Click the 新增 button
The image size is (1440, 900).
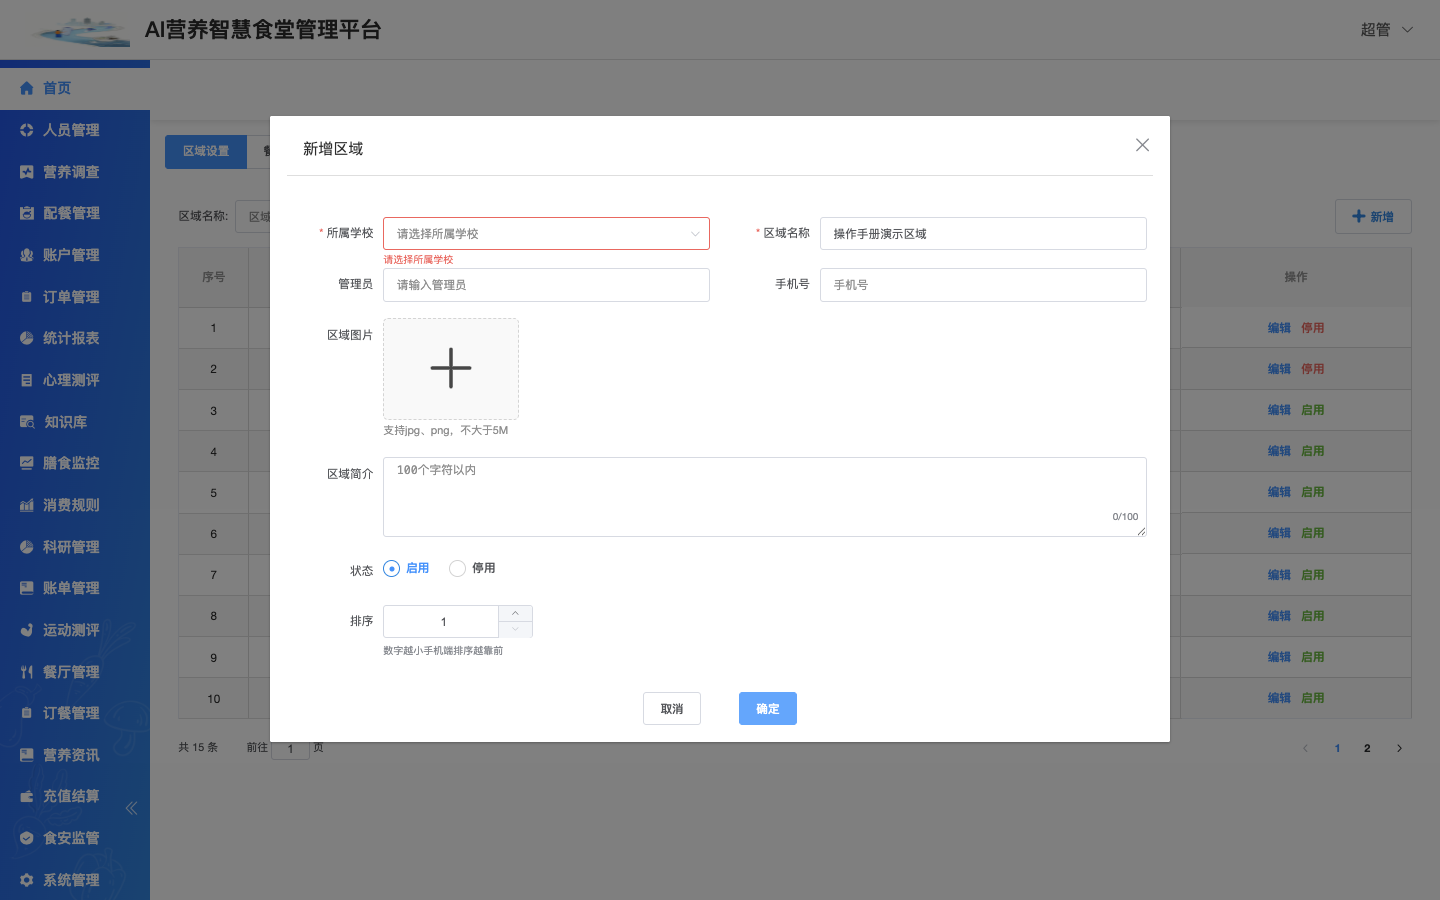click(x=1373, y=217)
